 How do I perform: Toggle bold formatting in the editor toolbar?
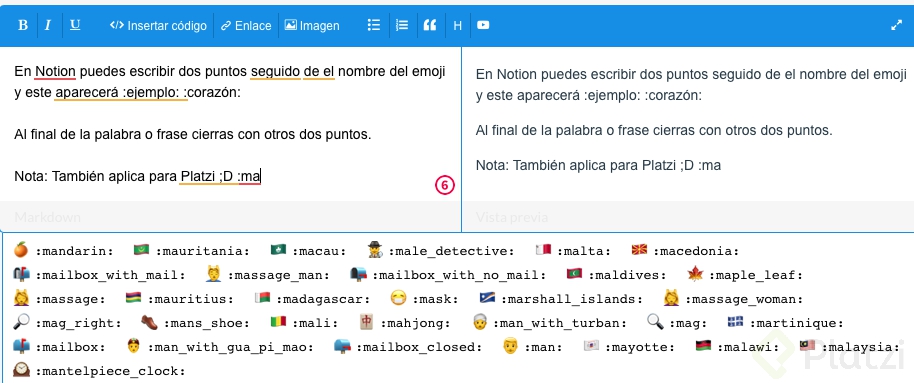(23, 26)
